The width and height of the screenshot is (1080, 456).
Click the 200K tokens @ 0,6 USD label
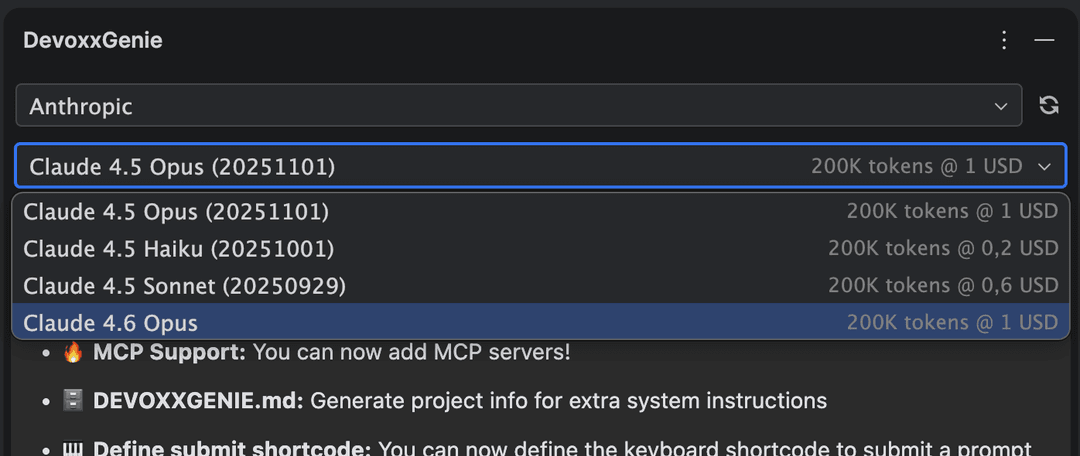pos(943,285)
